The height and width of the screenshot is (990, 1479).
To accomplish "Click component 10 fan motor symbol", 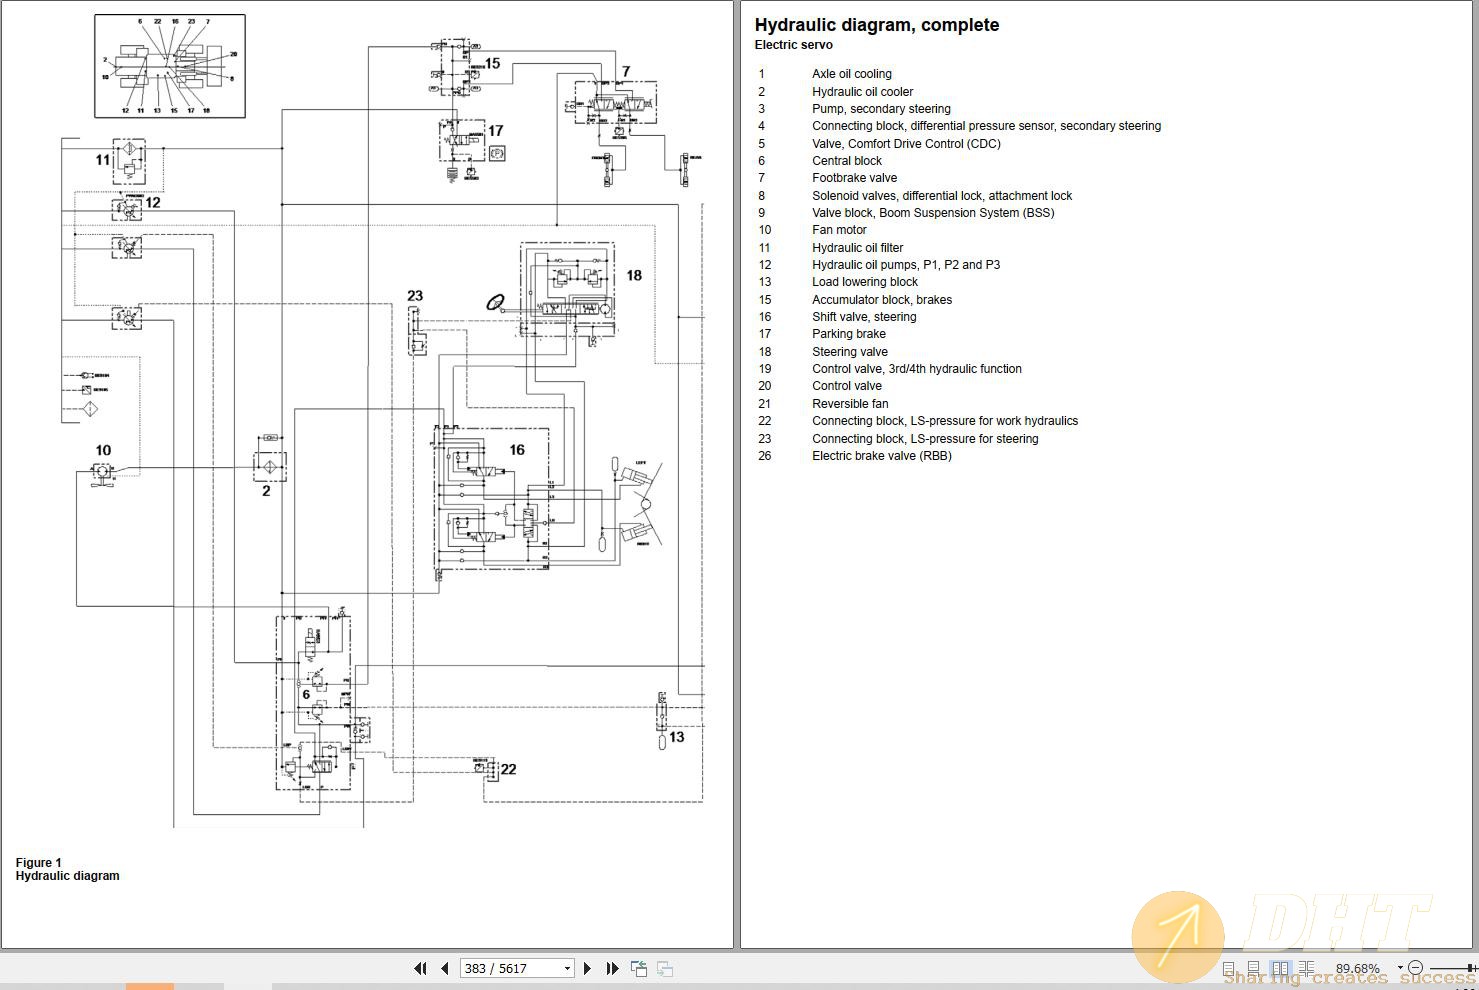I will (102, 474).
